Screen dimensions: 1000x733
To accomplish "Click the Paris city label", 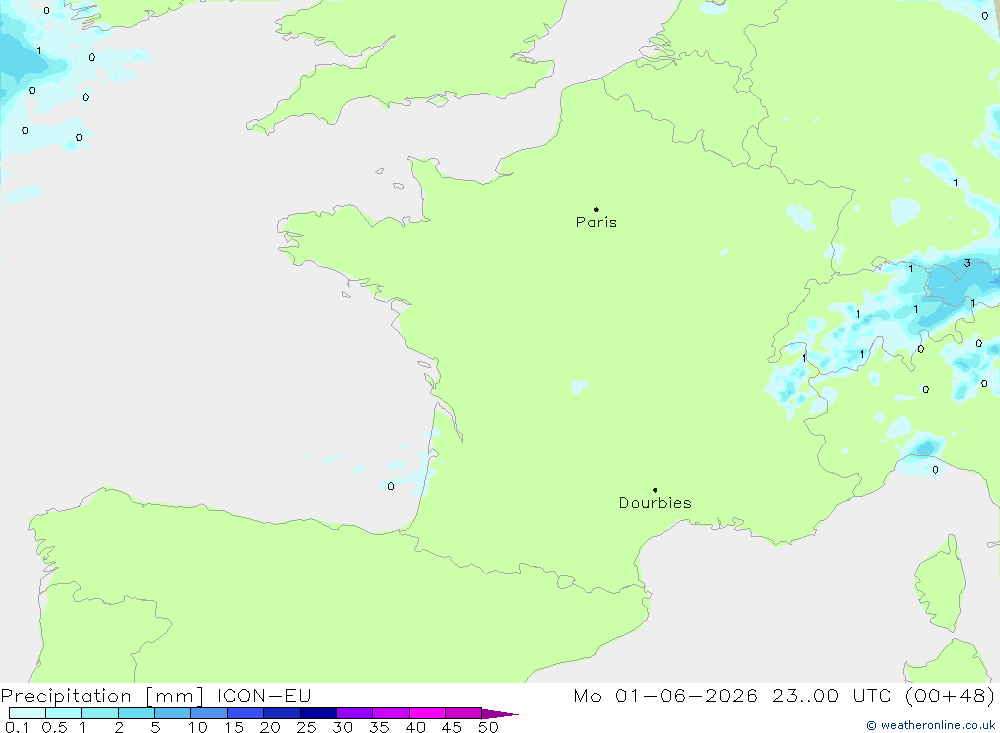I will (596, 222).
